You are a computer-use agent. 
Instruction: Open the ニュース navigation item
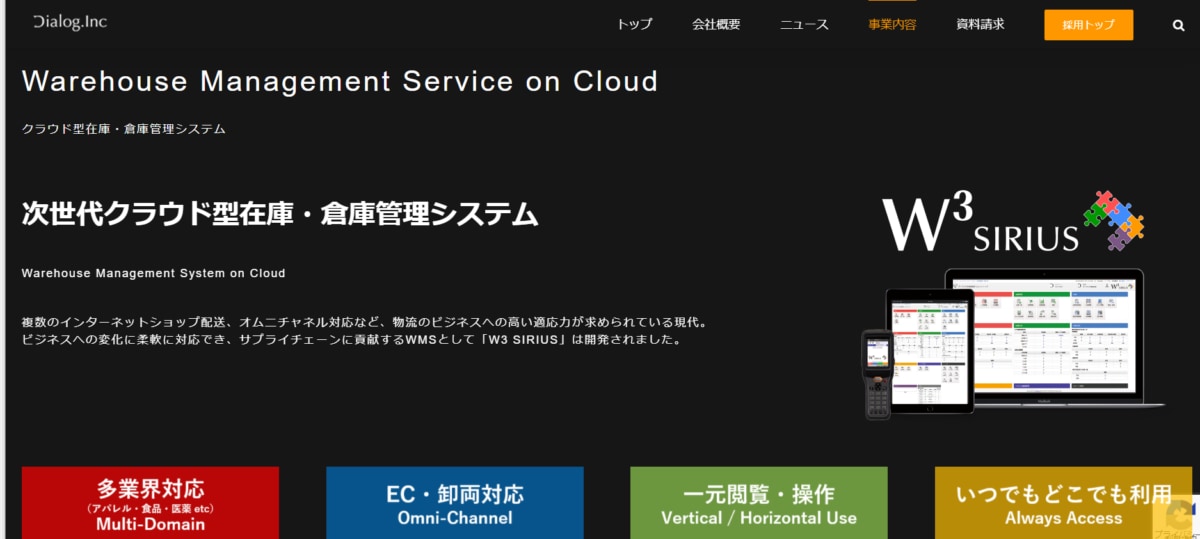tap(804, 25)
